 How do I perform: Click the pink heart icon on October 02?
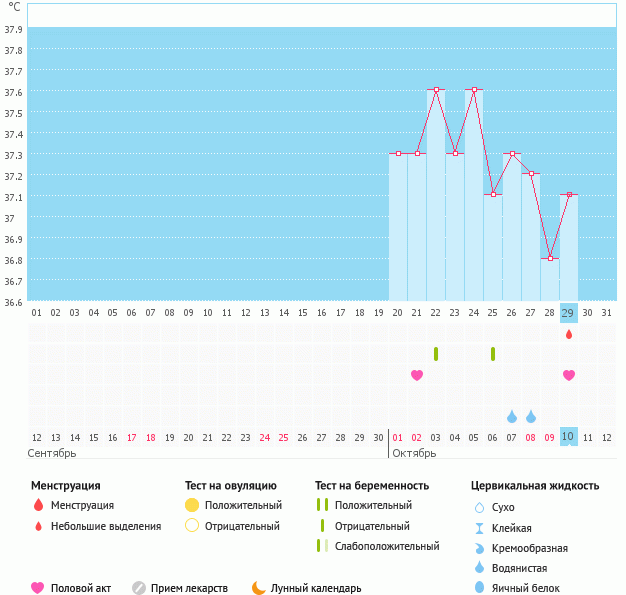click(417, 375)
